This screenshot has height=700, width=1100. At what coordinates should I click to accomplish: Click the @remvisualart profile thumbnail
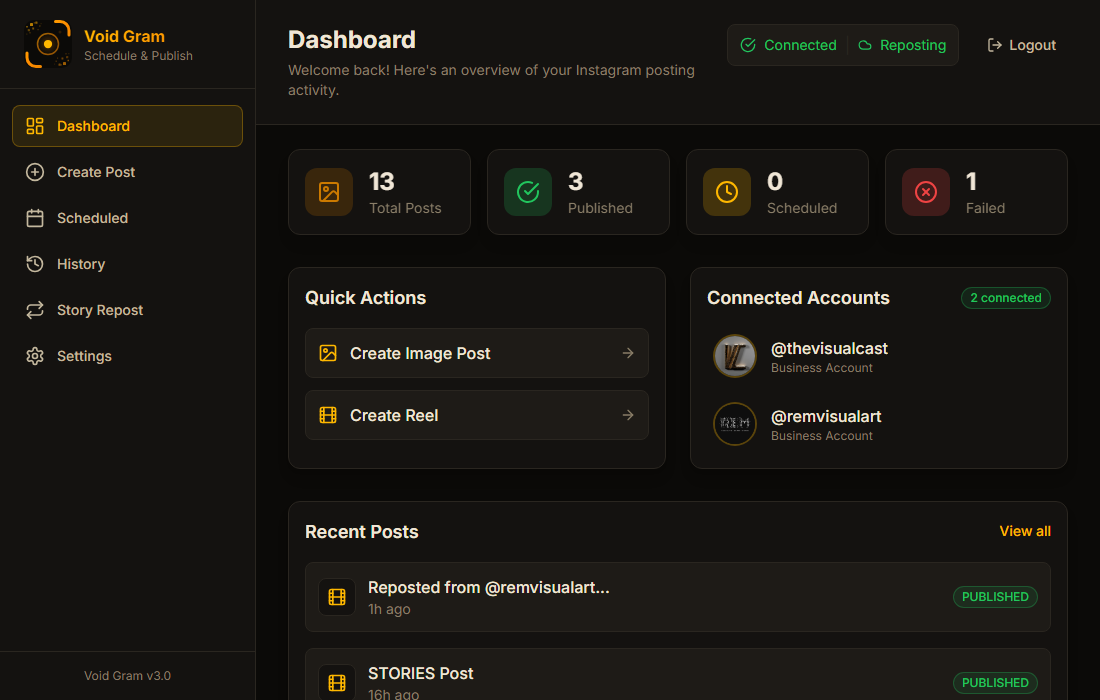[735, 425]
